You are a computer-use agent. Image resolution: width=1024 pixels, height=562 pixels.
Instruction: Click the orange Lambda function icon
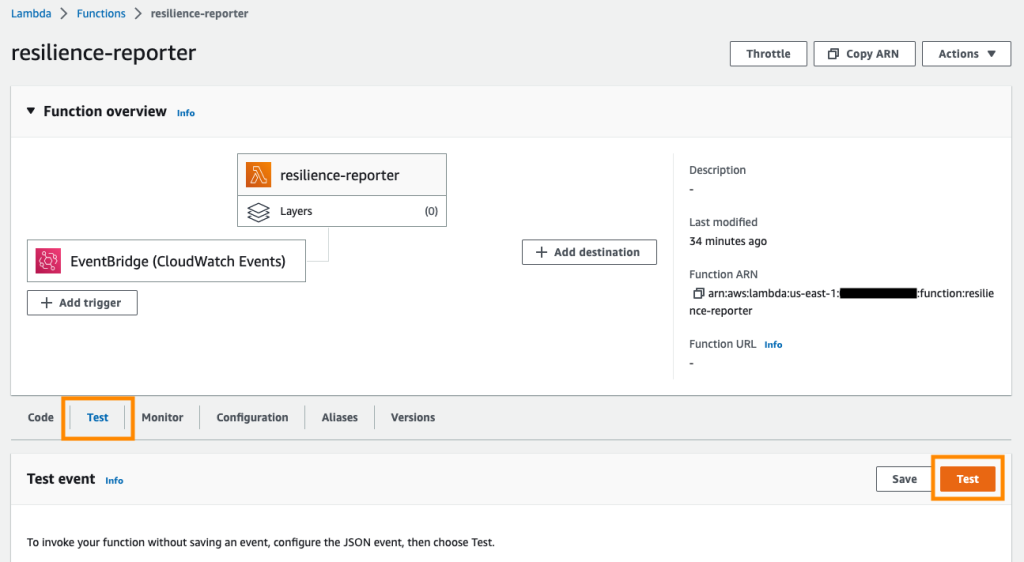pyautogui.click(x=258, y=175)
